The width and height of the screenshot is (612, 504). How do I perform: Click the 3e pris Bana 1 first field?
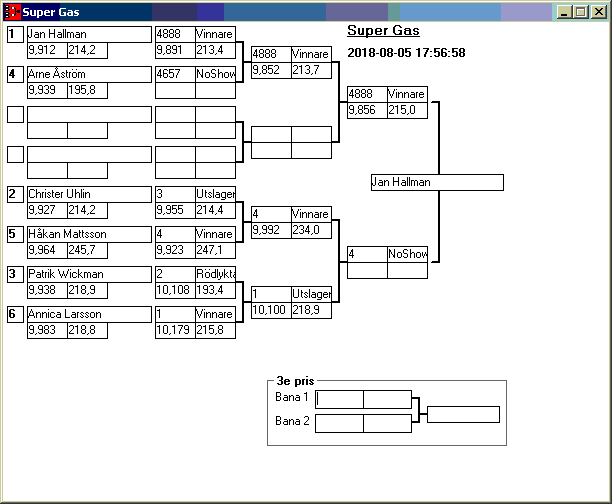340,400
